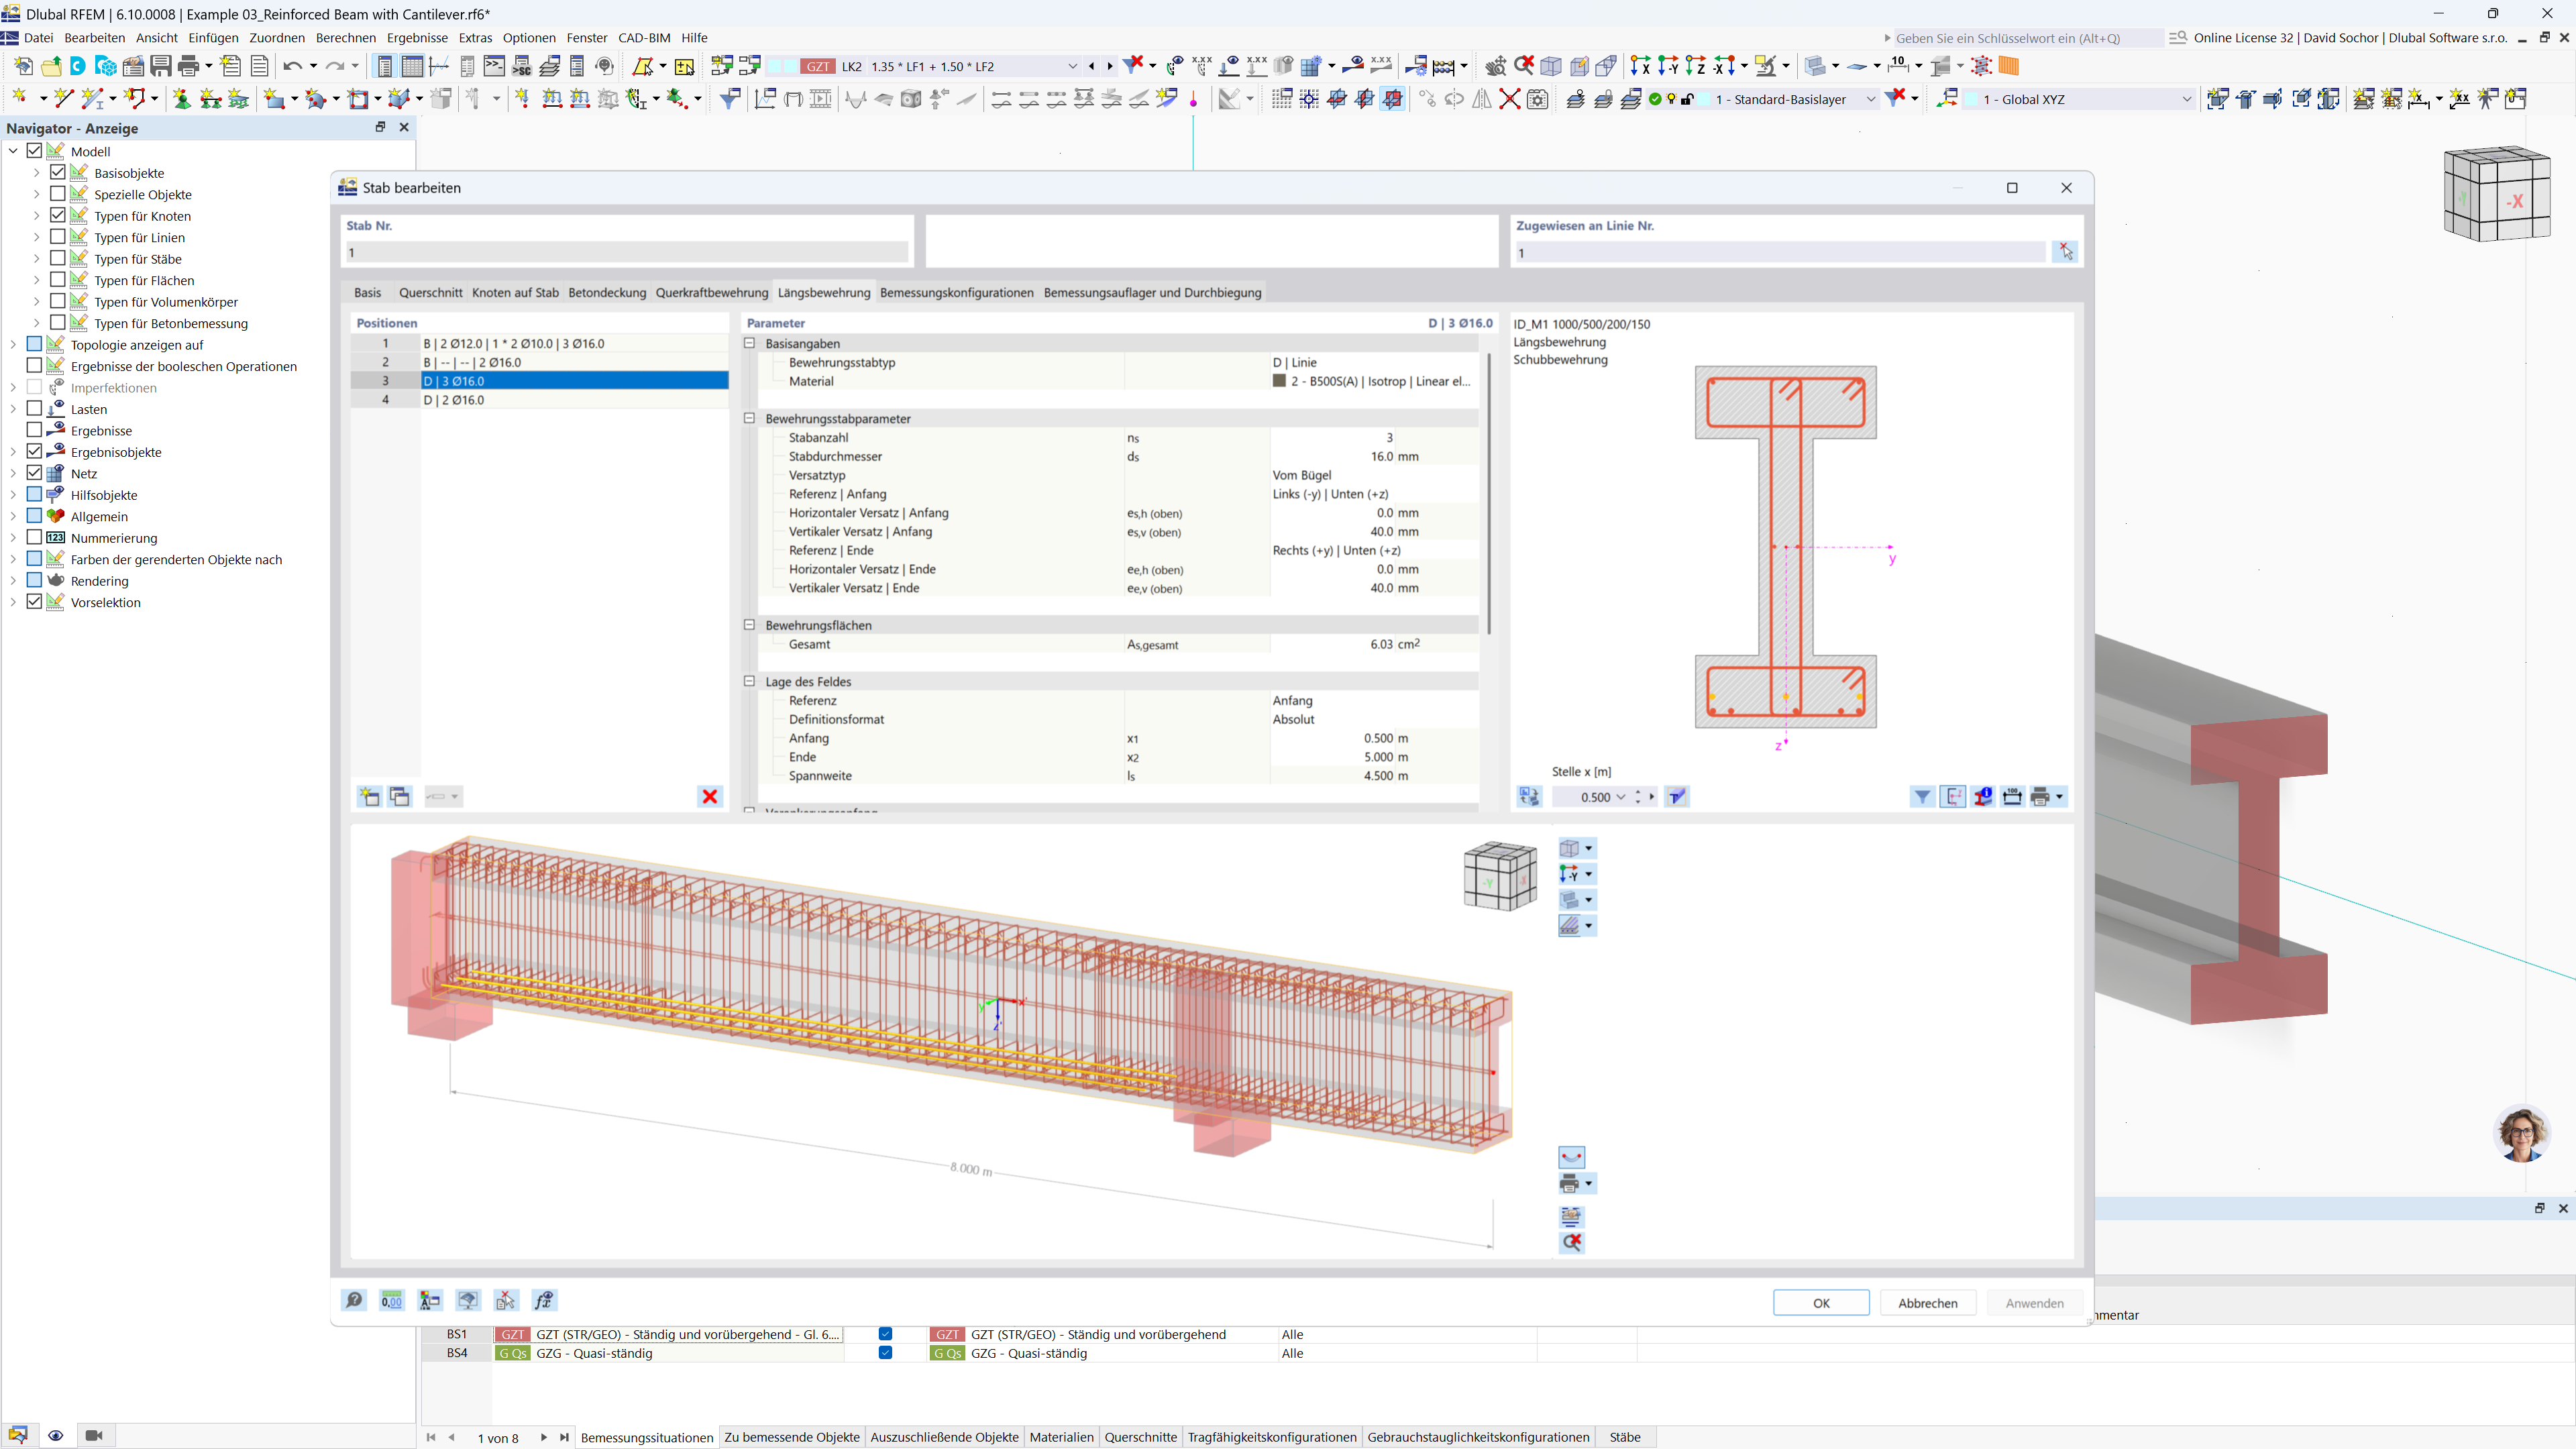Confirm the dialog with the OK button
Image resolution: width=2576 pixels, height=1449 pixels.
click(x=1820, y=1303)
